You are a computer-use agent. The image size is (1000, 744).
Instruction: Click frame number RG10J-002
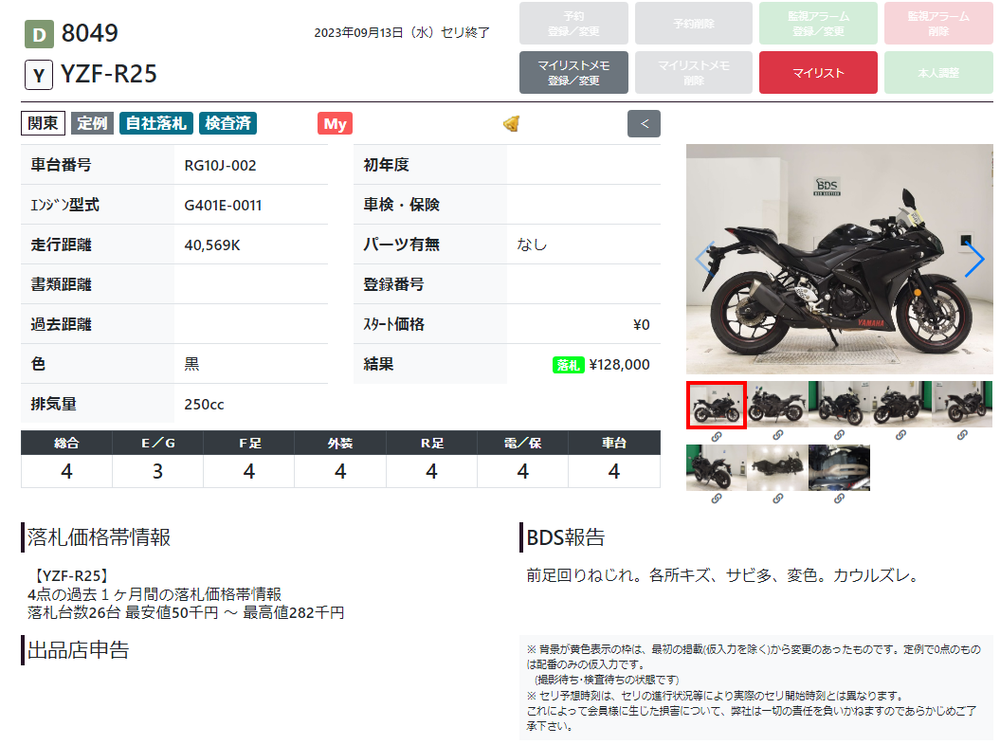(220, 166)
